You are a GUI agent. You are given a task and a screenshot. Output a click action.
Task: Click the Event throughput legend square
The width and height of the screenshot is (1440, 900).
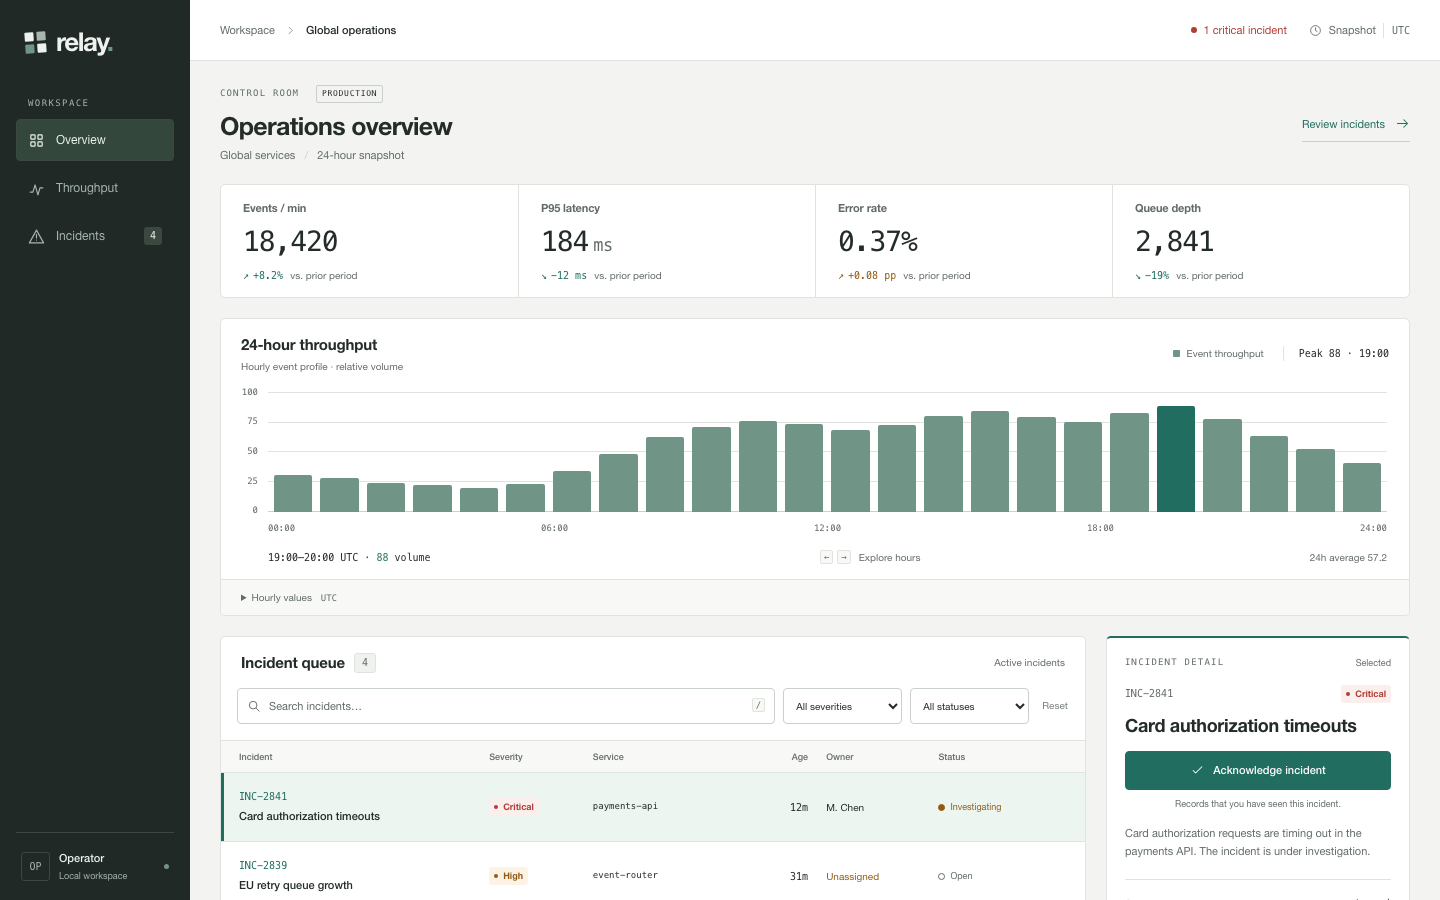tap(1176, 354)
